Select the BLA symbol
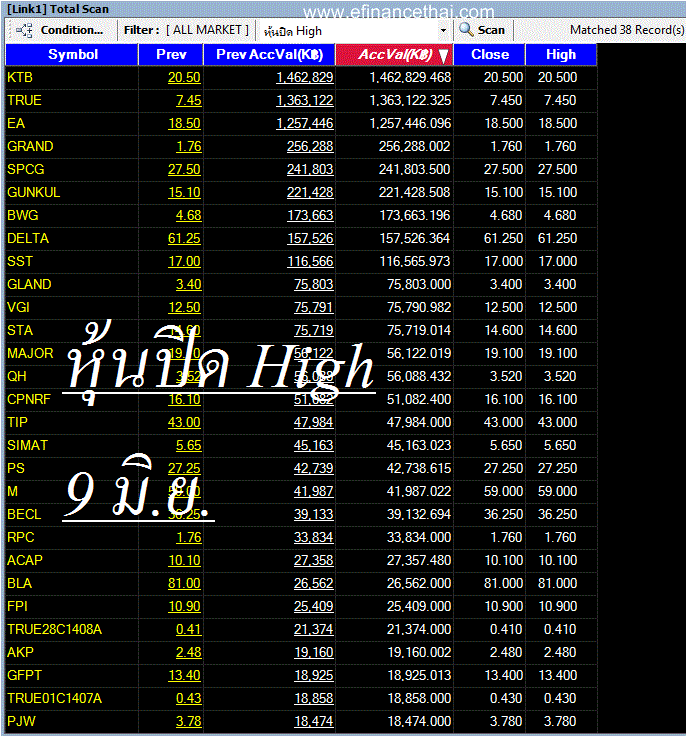 pyautogui.click(x=19, y=583)
